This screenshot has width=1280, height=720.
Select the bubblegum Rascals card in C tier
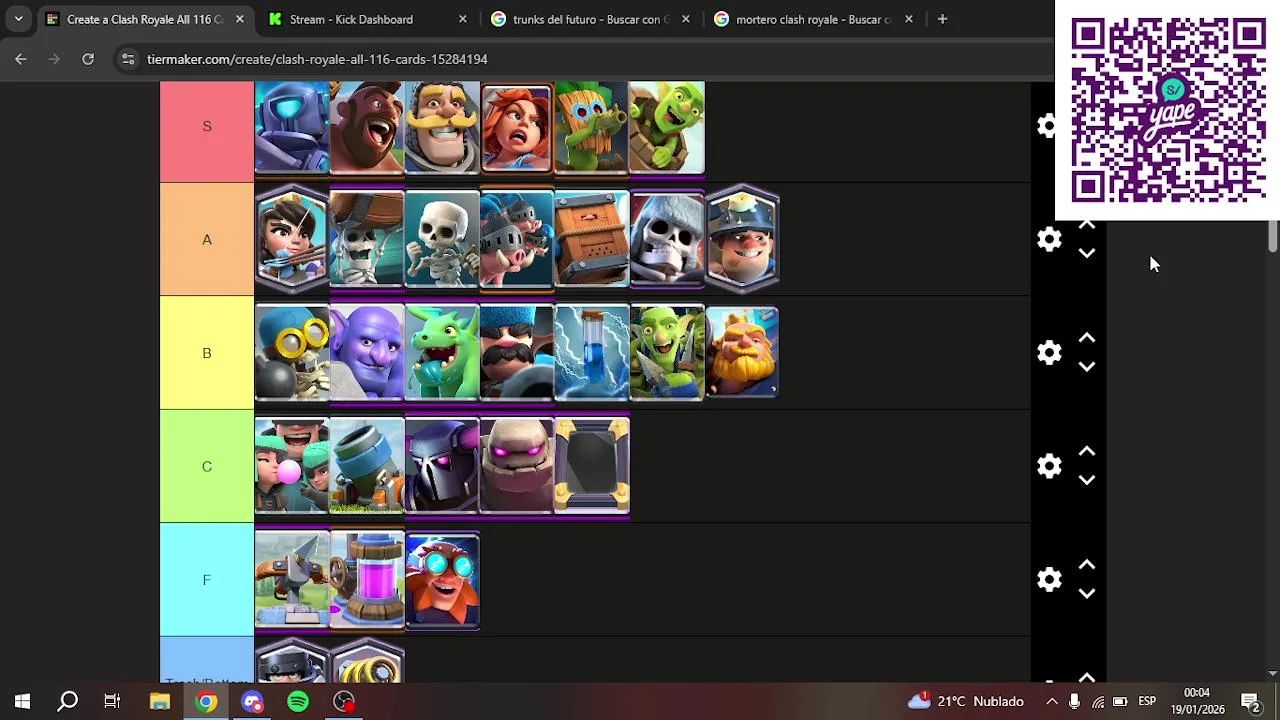pyautogui.click(x=292, y=466)
